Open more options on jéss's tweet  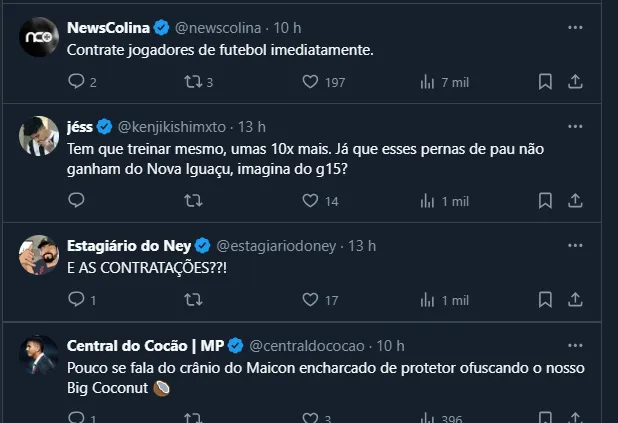click(575, 127)
